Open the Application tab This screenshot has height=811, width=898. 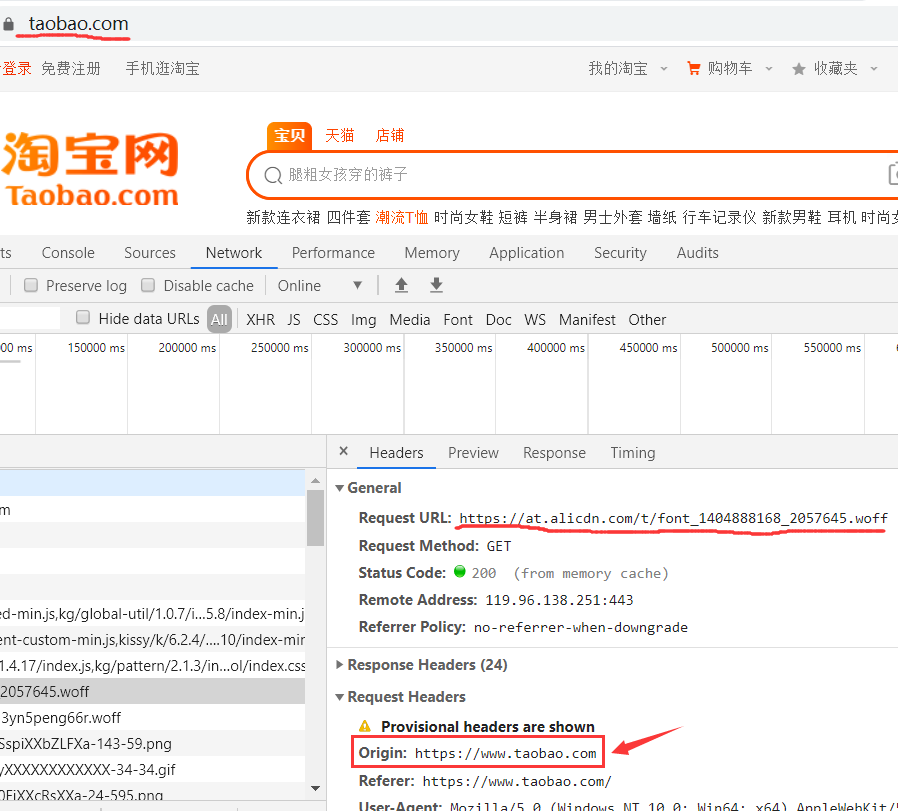click(527, 253)
